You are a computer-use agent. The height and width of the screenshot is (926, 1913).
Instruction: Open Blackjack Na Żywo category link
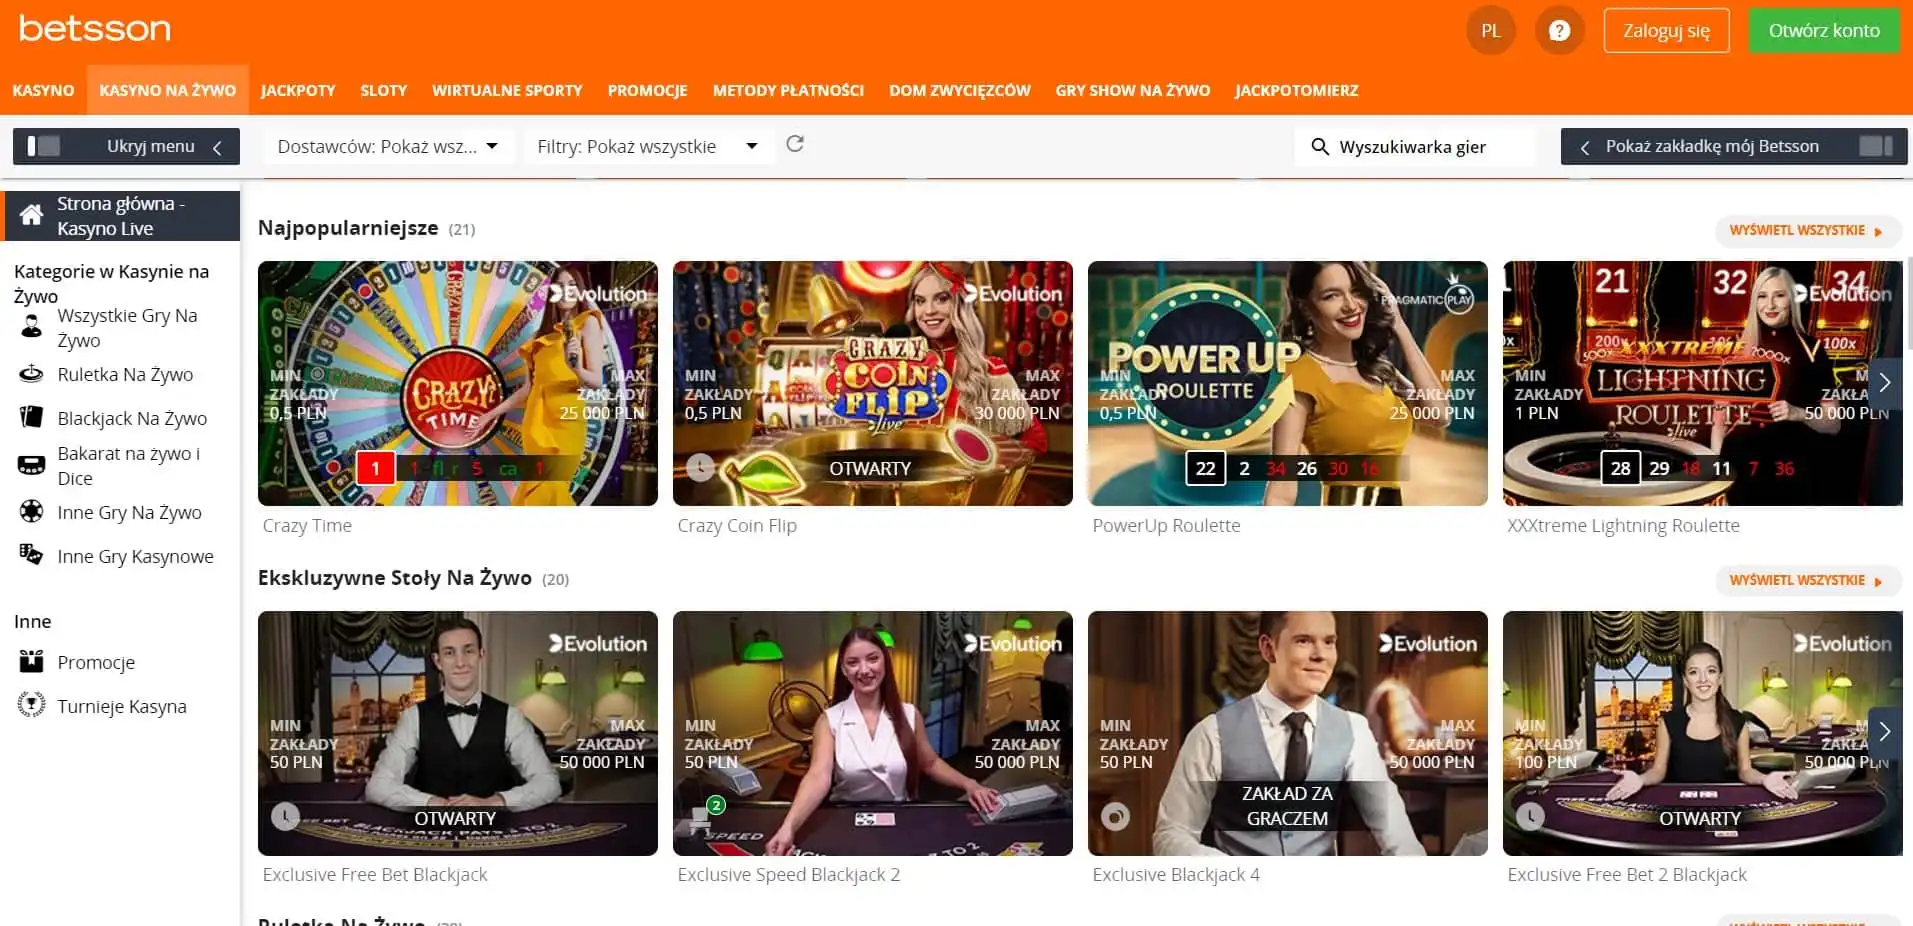coord(132,418)
